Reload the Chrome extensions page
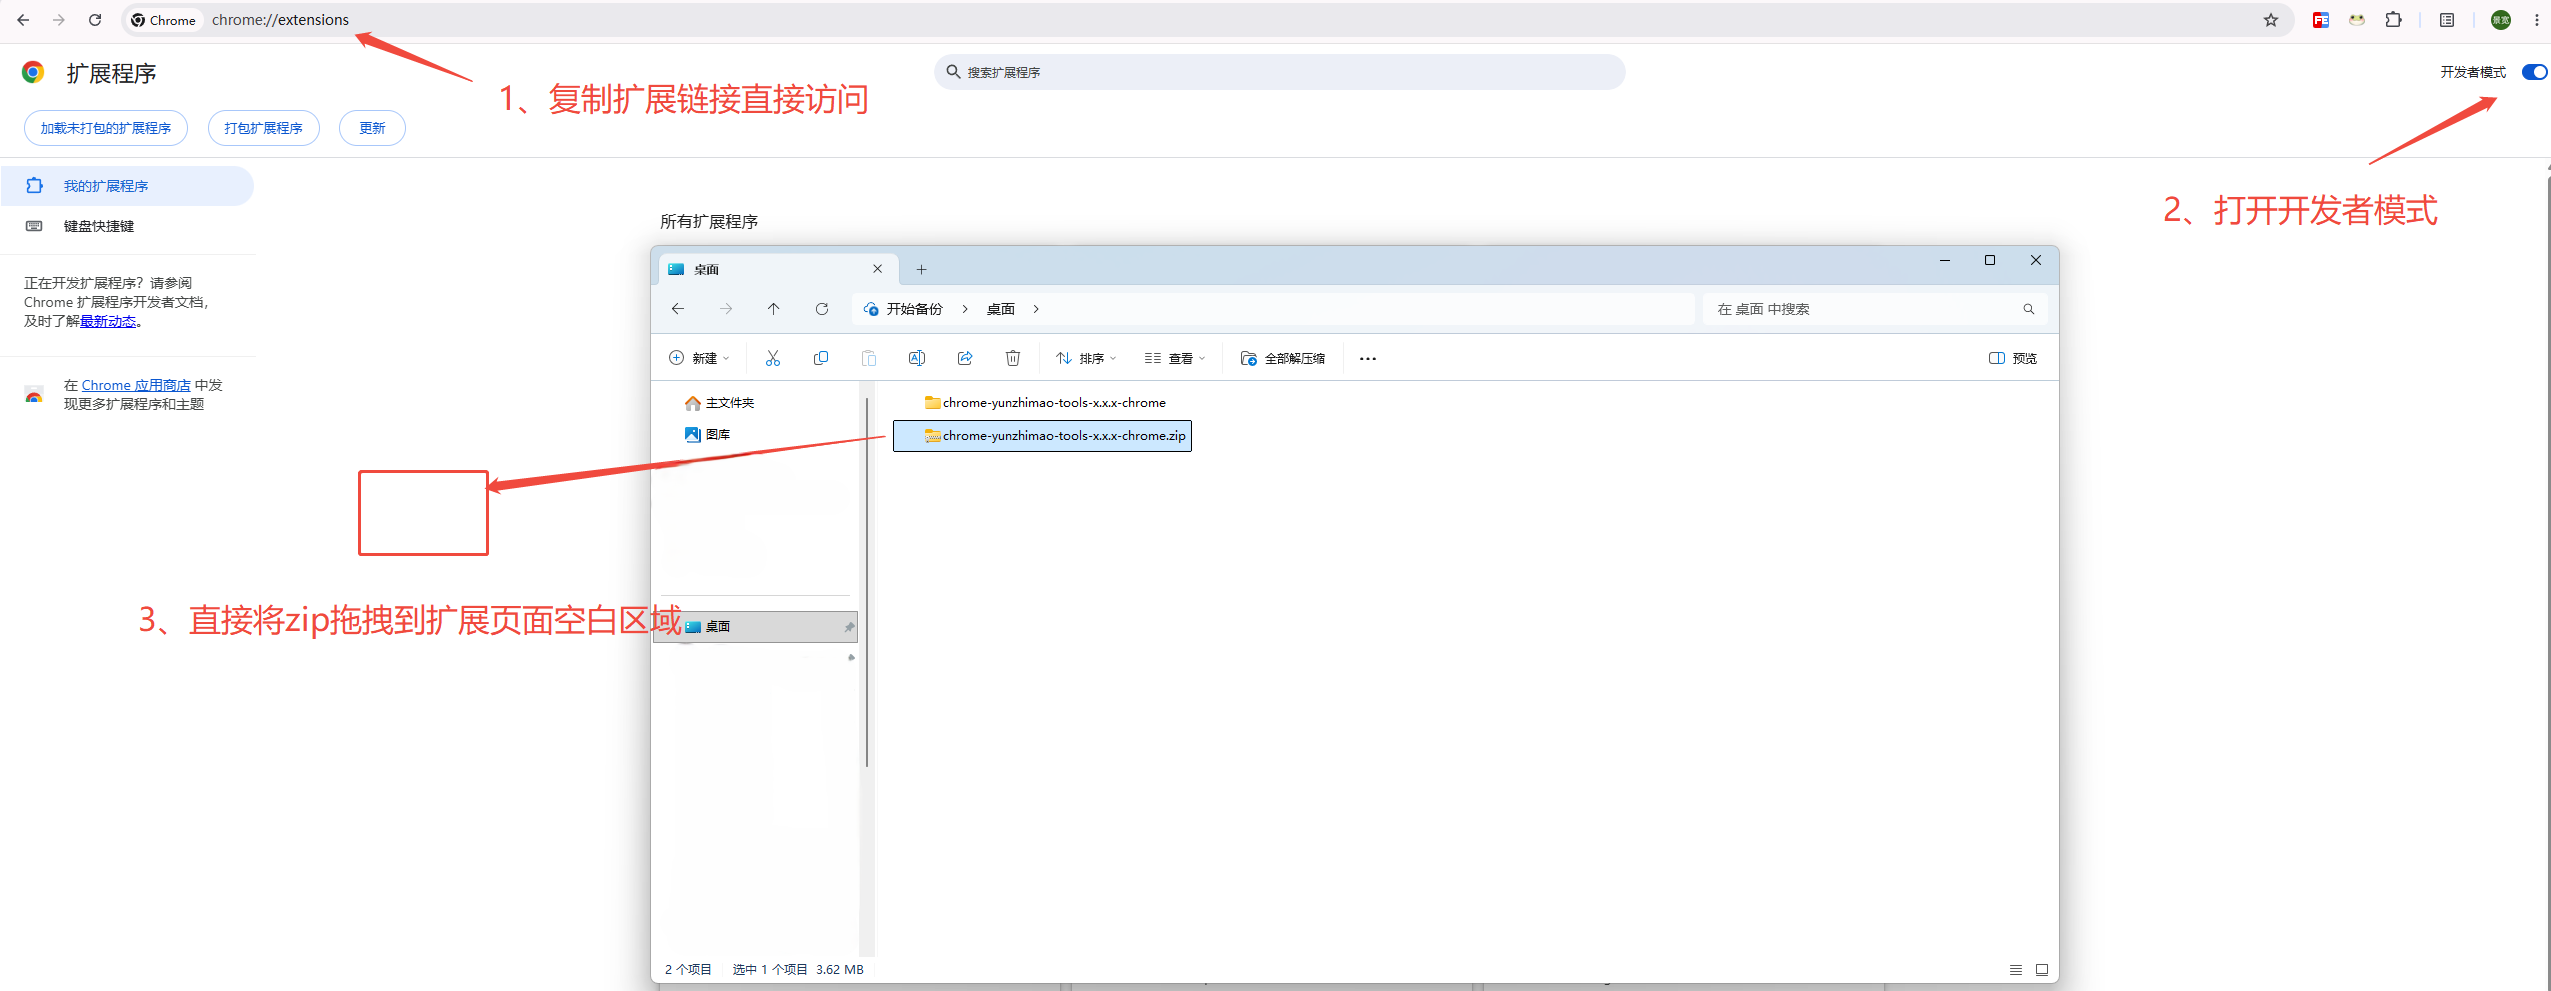Viewport: 2551px width, 991px height. pos(95,20)
